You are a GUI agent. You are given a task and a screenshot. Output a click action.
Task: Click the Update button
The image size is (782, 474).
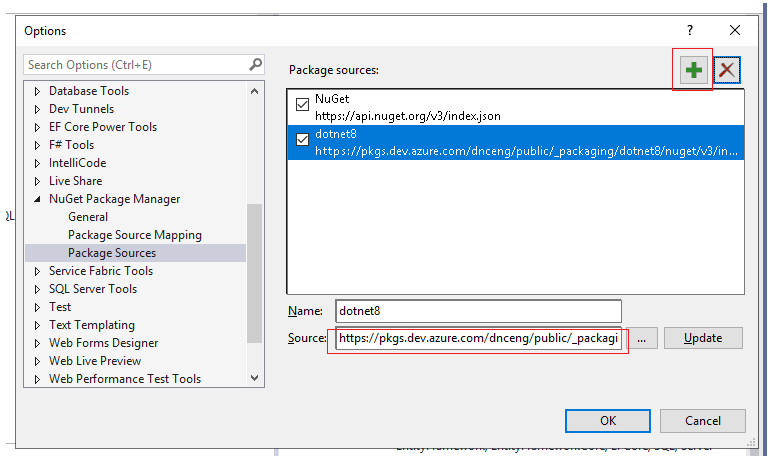tap(703, 338)
